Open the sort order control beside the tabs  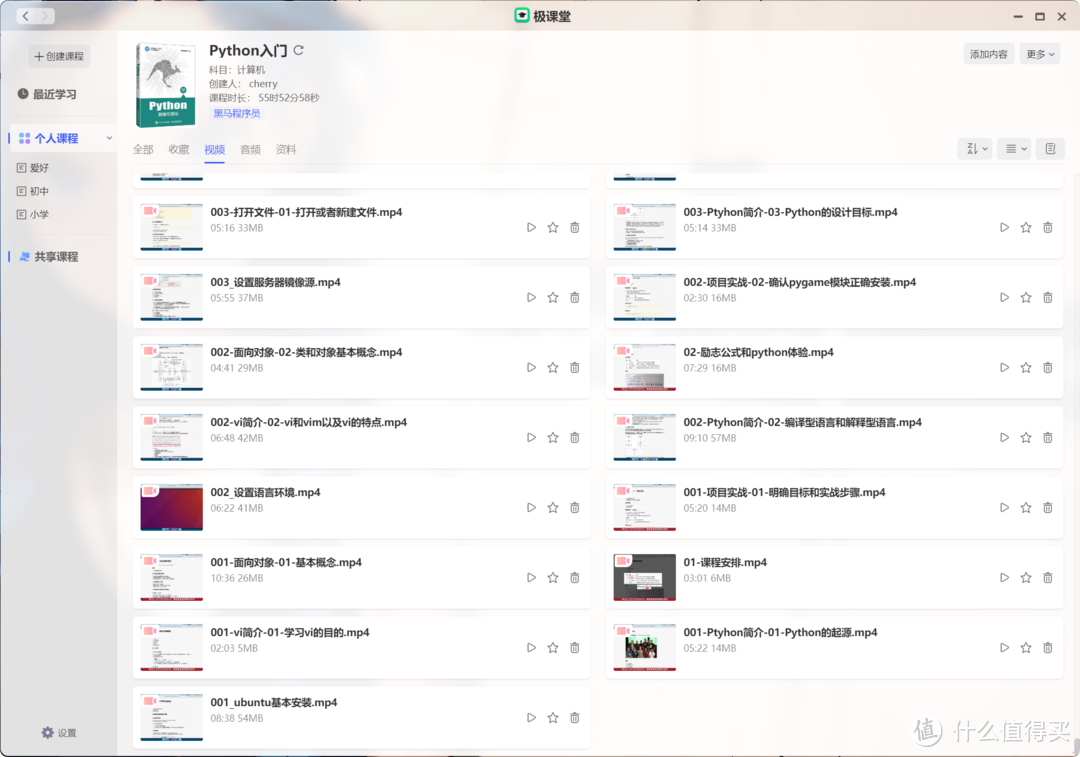point(974,148)
